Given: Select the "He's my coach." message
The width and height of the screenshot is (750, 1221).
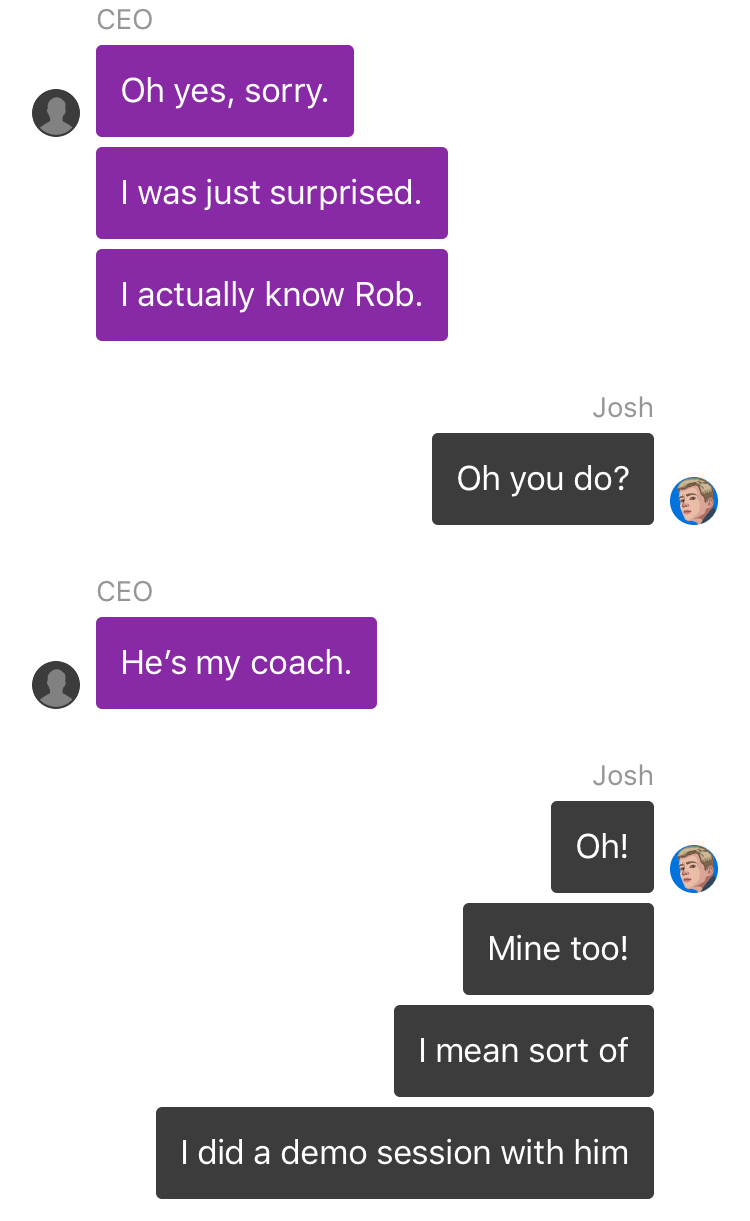Looking at the screenshot, I should click(x=236, y=663).
